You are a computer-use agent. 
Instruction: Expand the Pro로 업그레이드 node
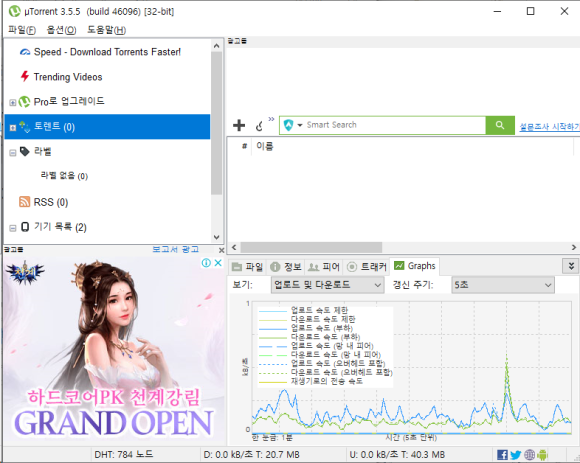tap(13, 102)
